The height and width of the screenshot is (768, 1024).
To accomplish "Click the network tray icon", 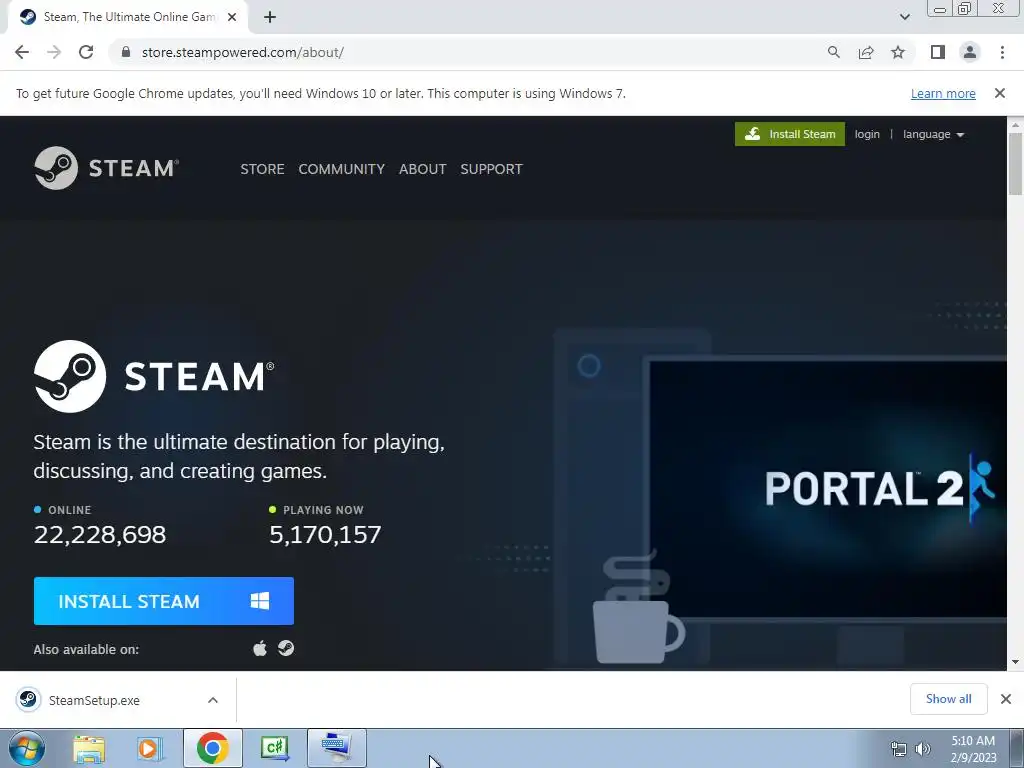I will tap(899, 749).
